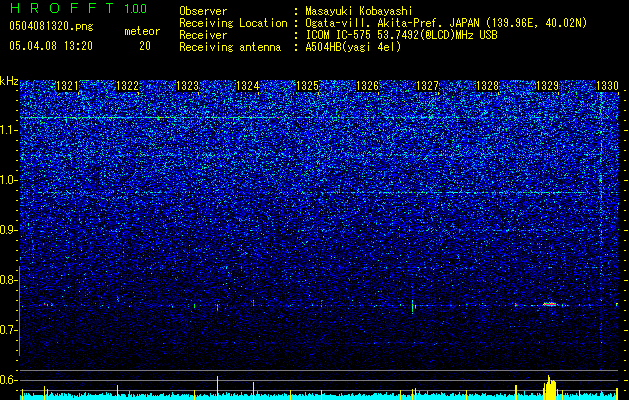Click the 0.6 kHz axis label
This screenshot has width=629, height=400.
point(9,380)
